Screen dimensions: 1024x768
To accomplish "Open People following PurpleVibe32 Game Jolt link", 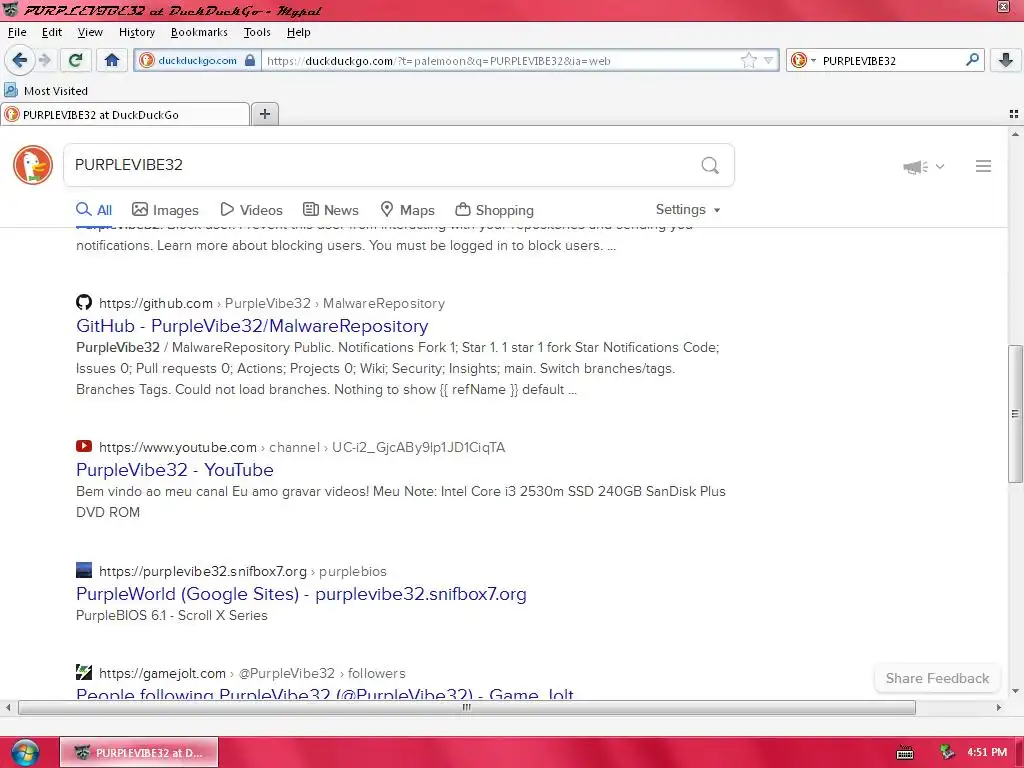I will [325, 693].
